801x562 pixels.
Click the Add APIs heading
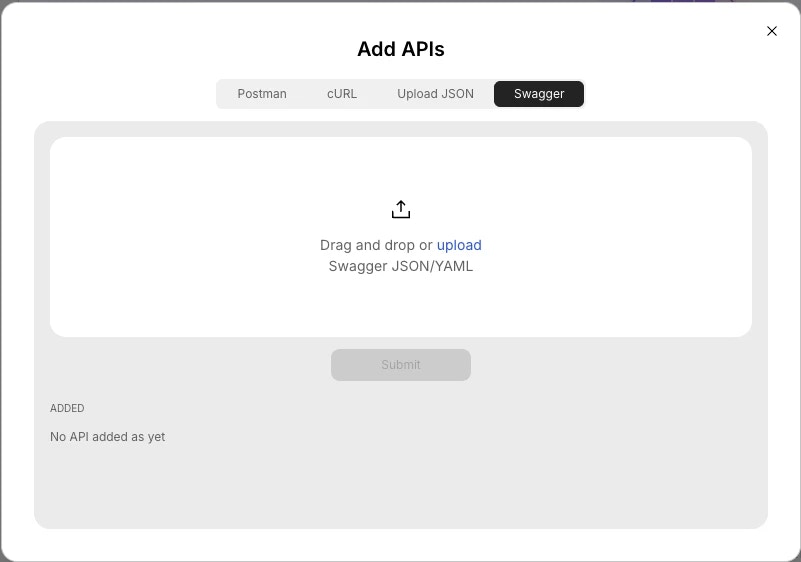point(400,49)
